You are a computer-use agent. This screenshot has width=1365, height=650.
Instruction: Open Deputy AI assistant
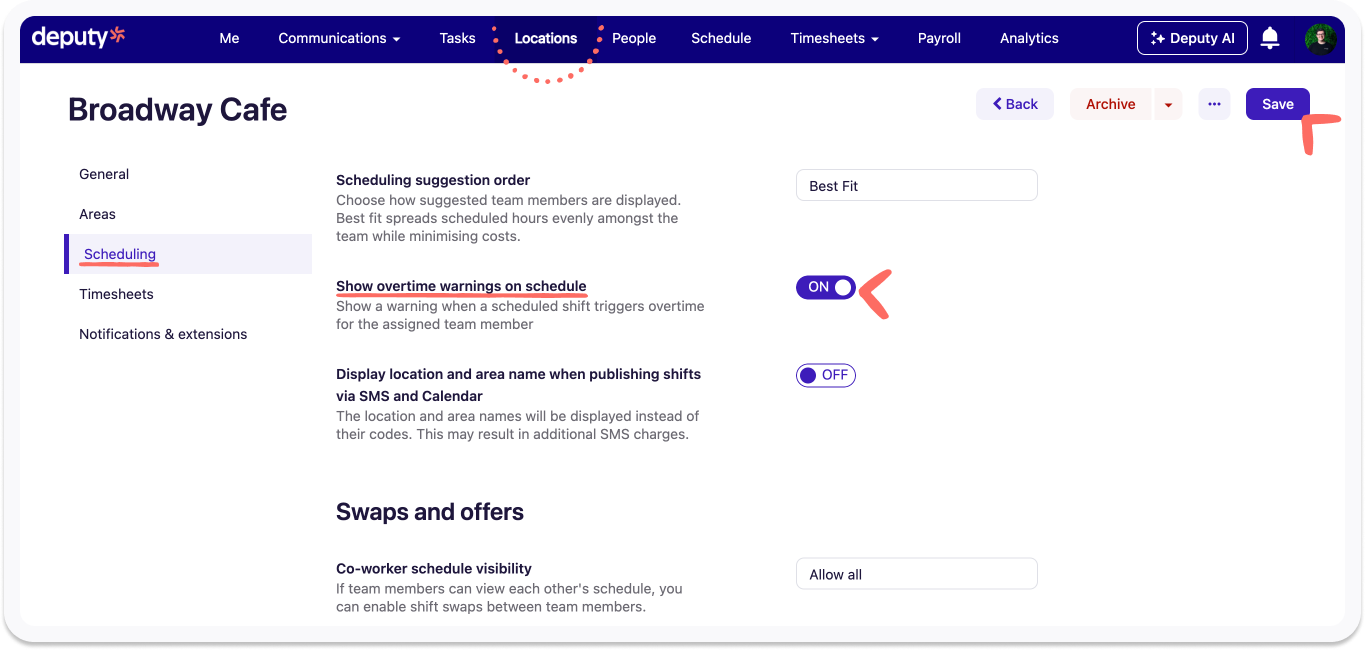pos(1192,38)
